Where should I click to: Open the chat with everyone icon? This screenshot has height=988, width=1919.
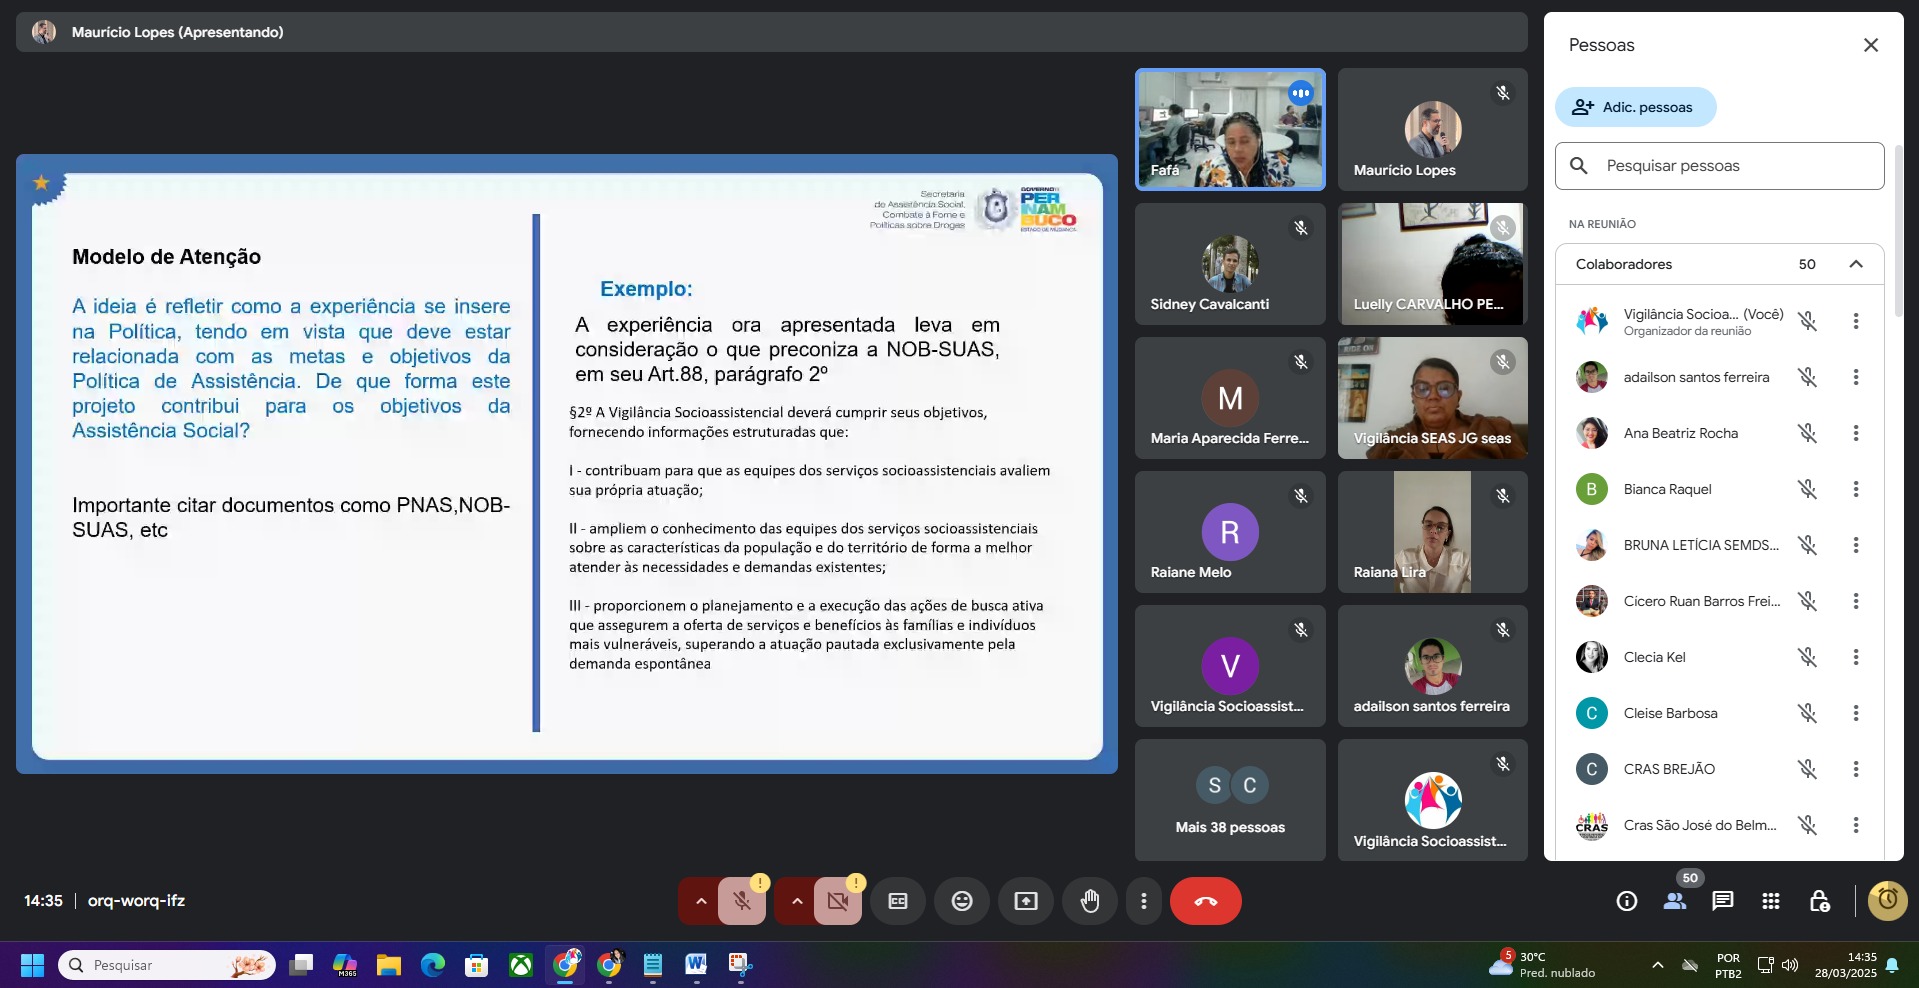(x=1722, y=901)
